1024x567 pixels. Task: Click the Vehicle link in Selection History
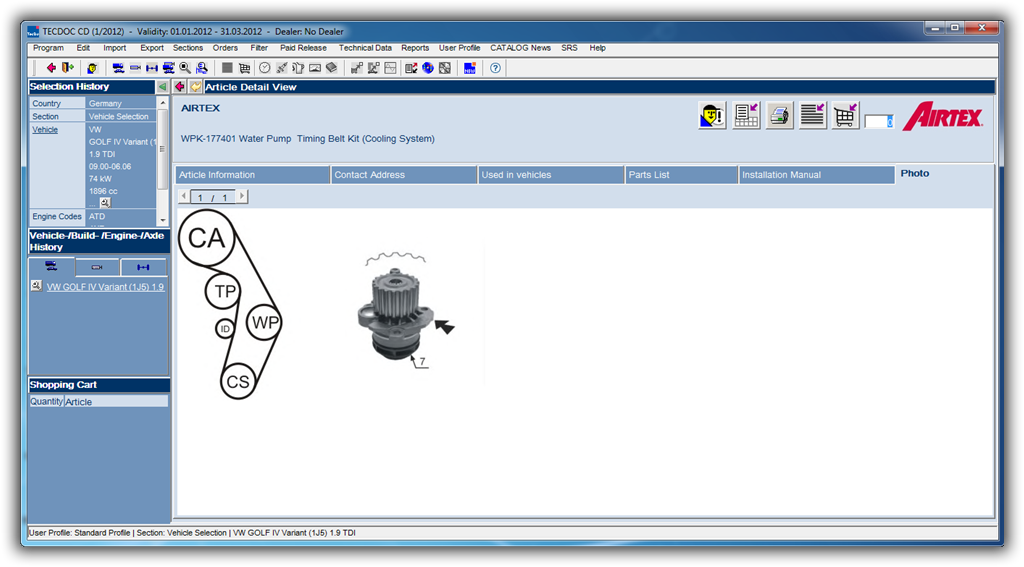click(45, 129)
